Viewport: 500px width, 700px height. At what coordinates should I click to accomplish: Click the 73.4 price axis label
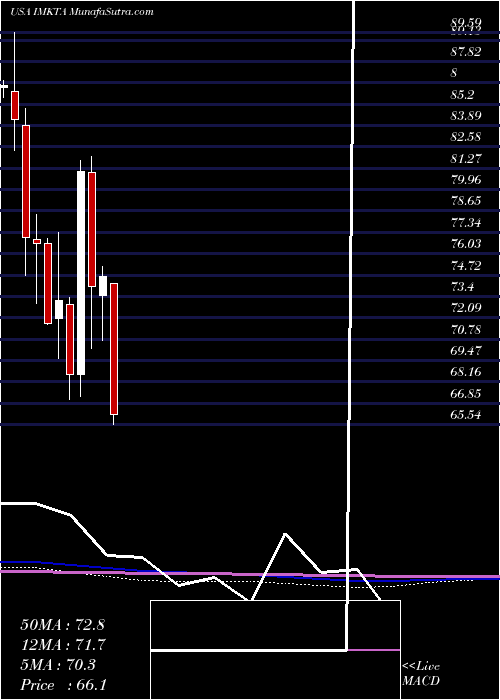(x=462, y=287)
